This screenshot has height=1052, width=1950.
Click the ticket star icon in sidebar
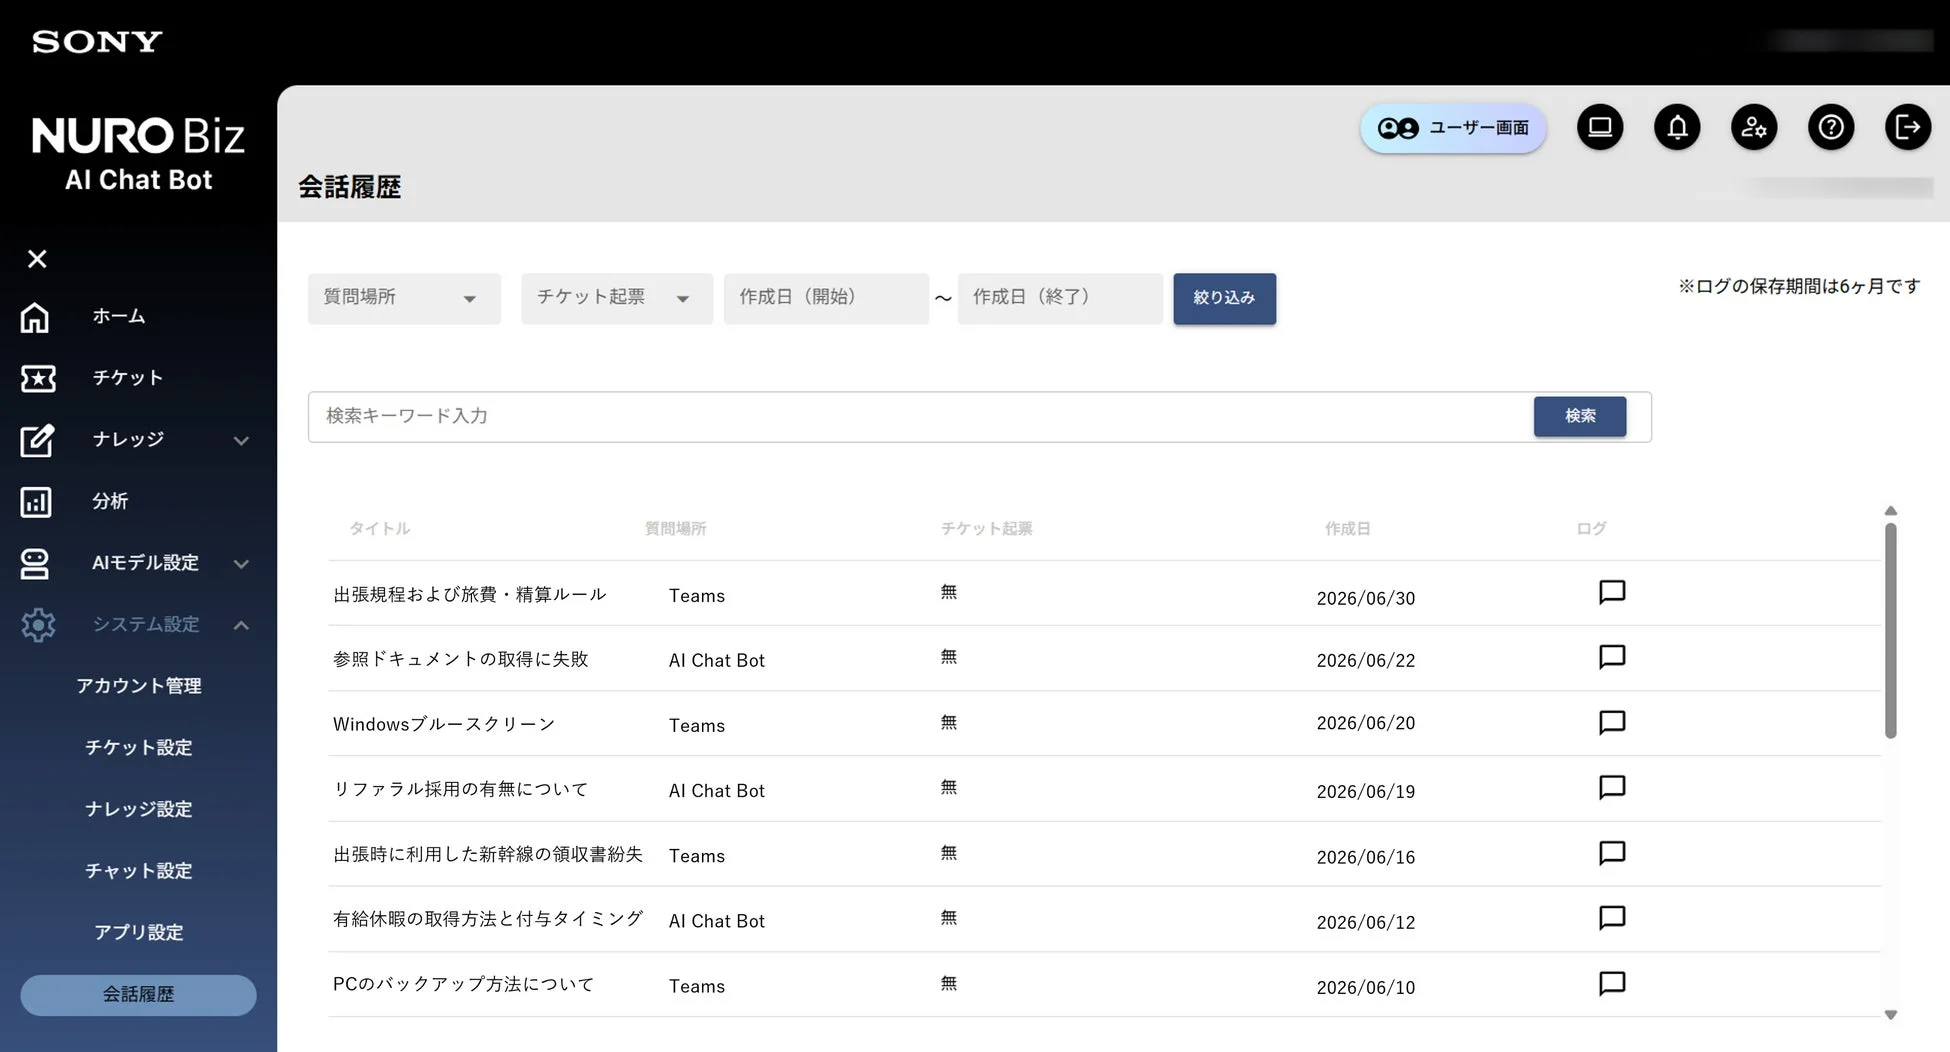click(x=38, y=378)
